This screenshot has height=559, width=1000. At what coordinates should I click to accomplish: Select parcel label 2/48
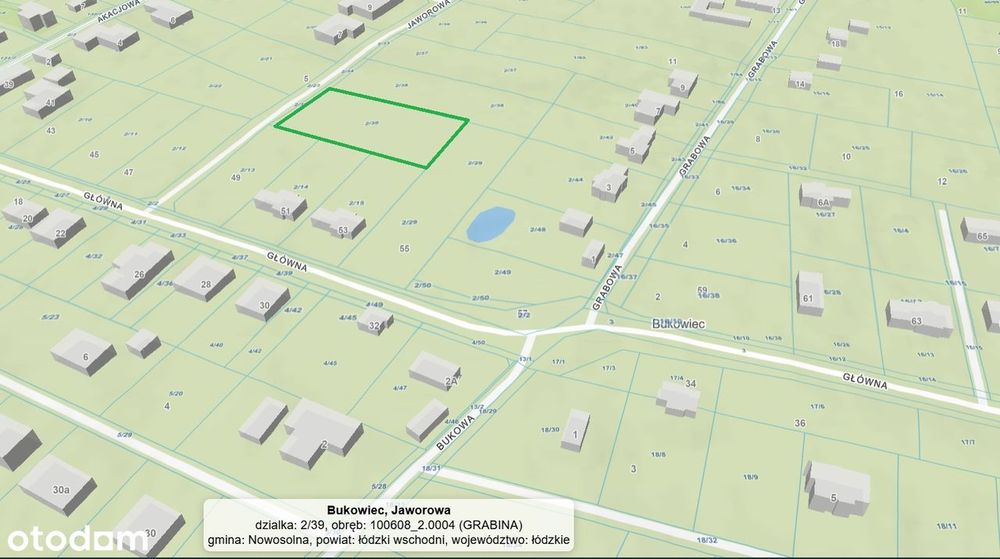tap(538, 229)
